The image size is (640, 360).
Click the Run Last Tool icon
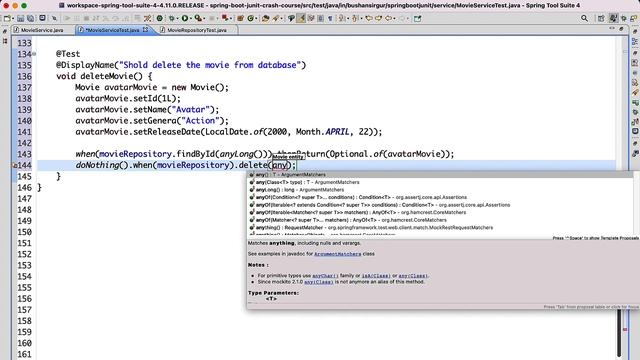[198, 18]
